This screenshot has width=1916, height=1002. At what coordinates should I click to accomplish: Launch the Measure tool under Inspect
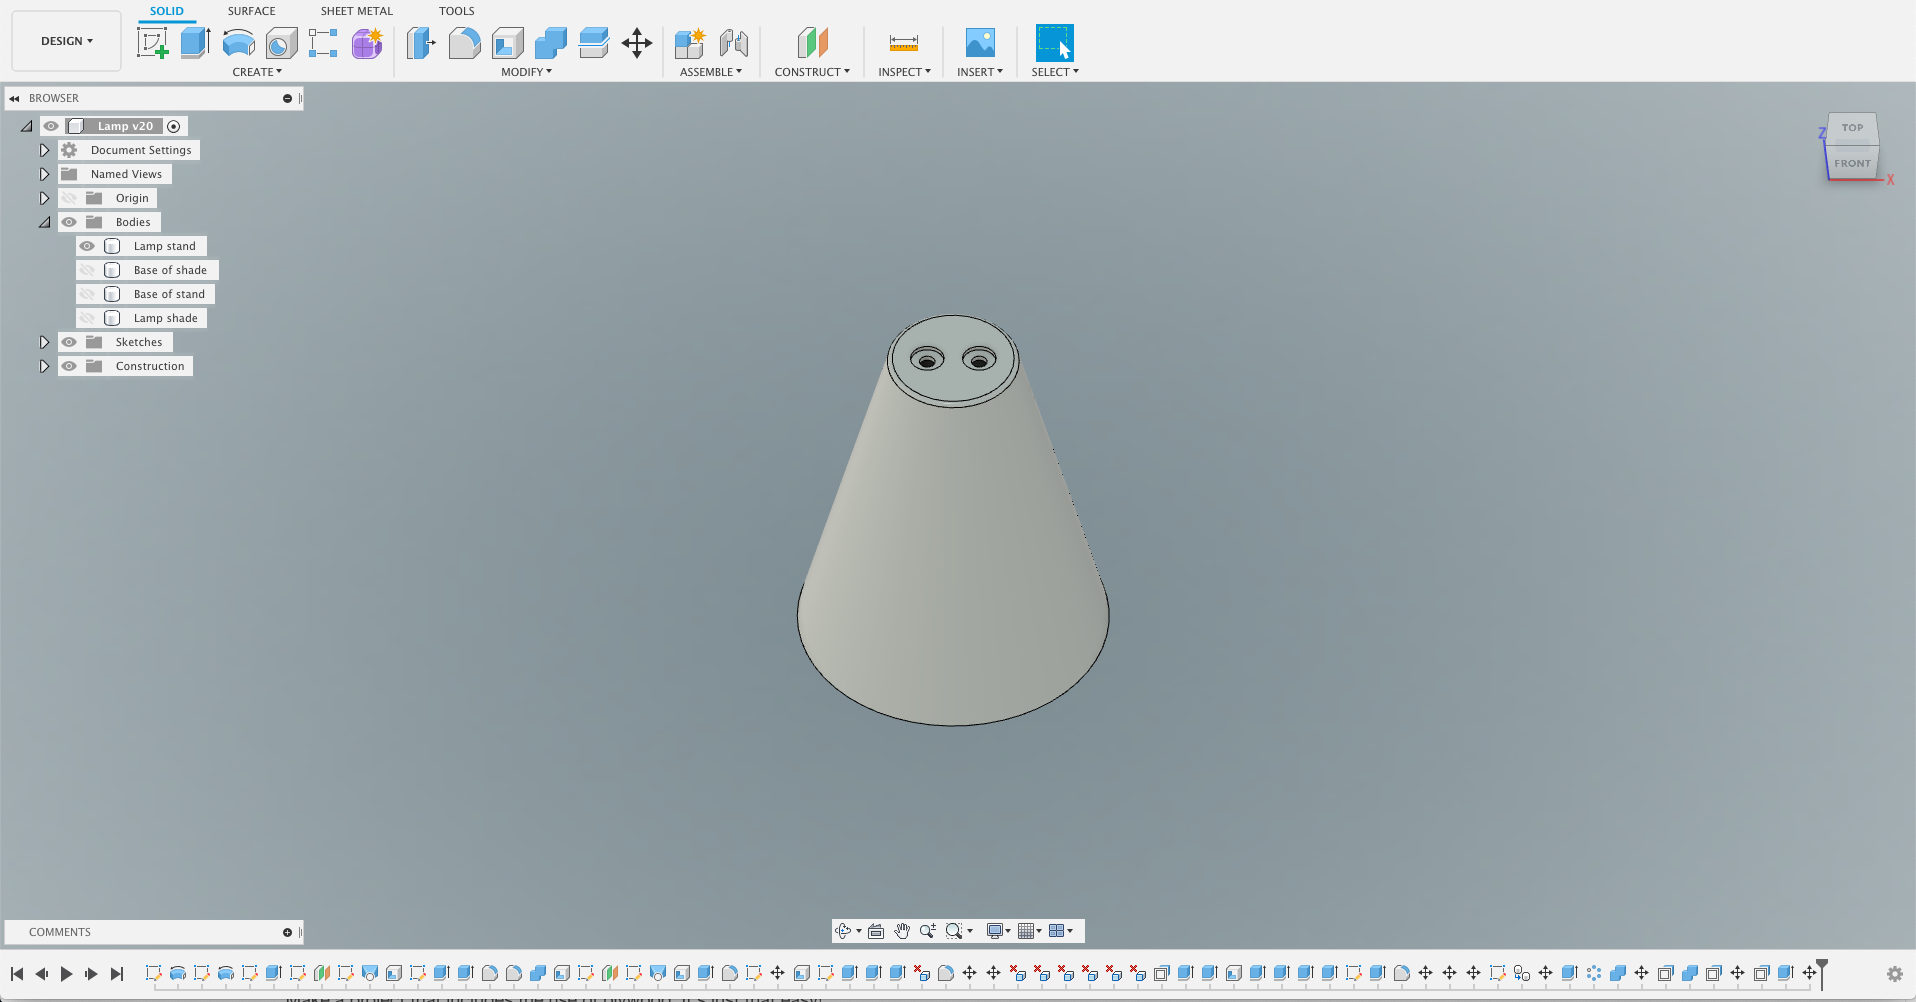[x=902, y=42]
